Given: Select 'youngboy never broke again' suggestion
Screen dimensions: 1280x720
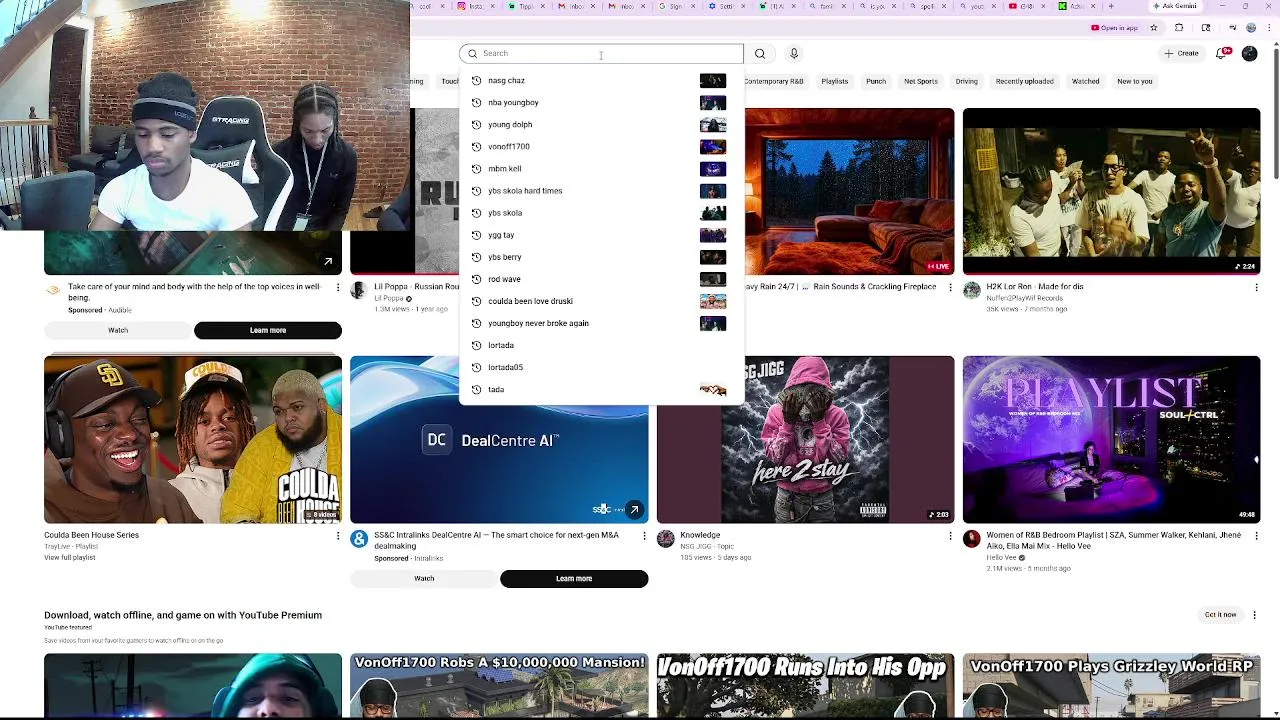Looking at the screenshot, I should click(x=601, y=322).
